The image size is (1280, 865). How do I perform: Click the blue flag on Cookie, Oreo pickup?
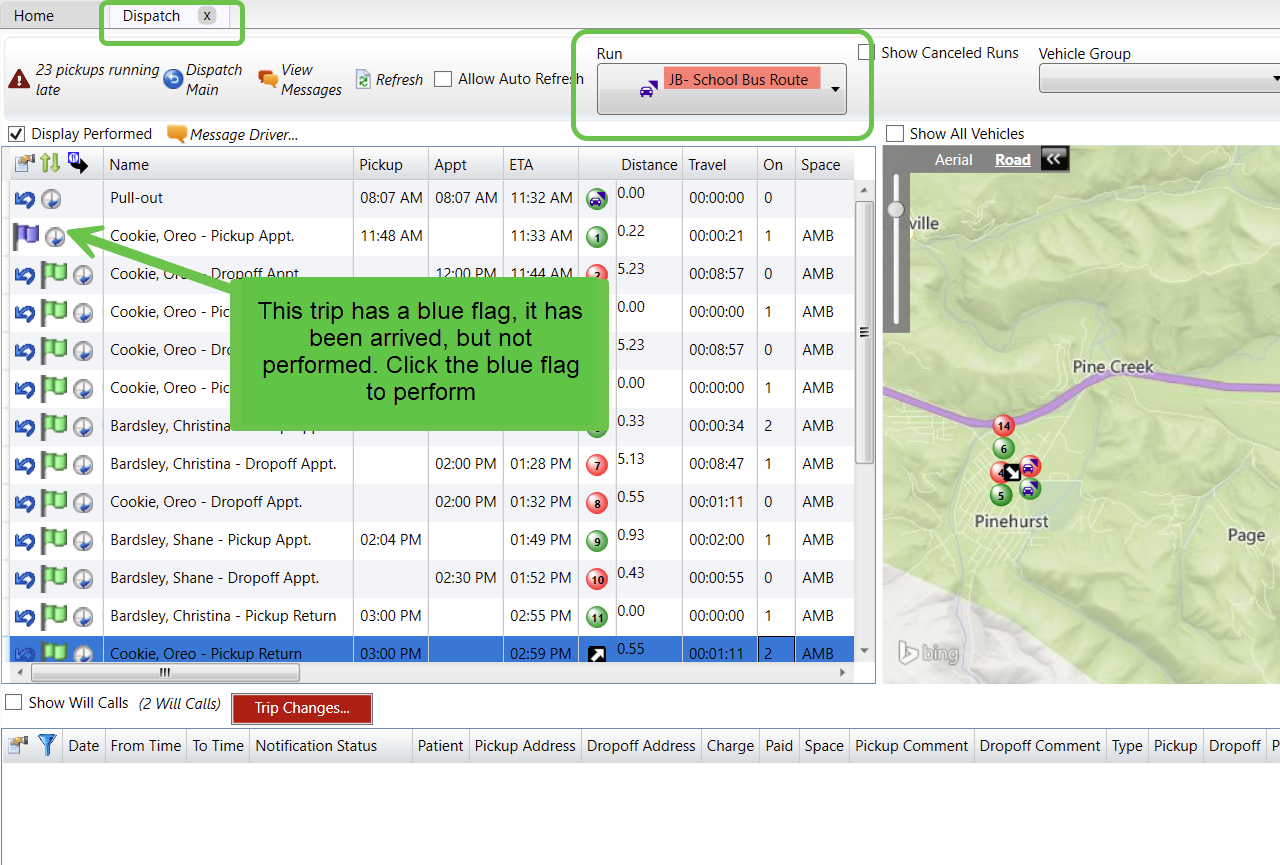pyautogui.click(x=25, y=237)
